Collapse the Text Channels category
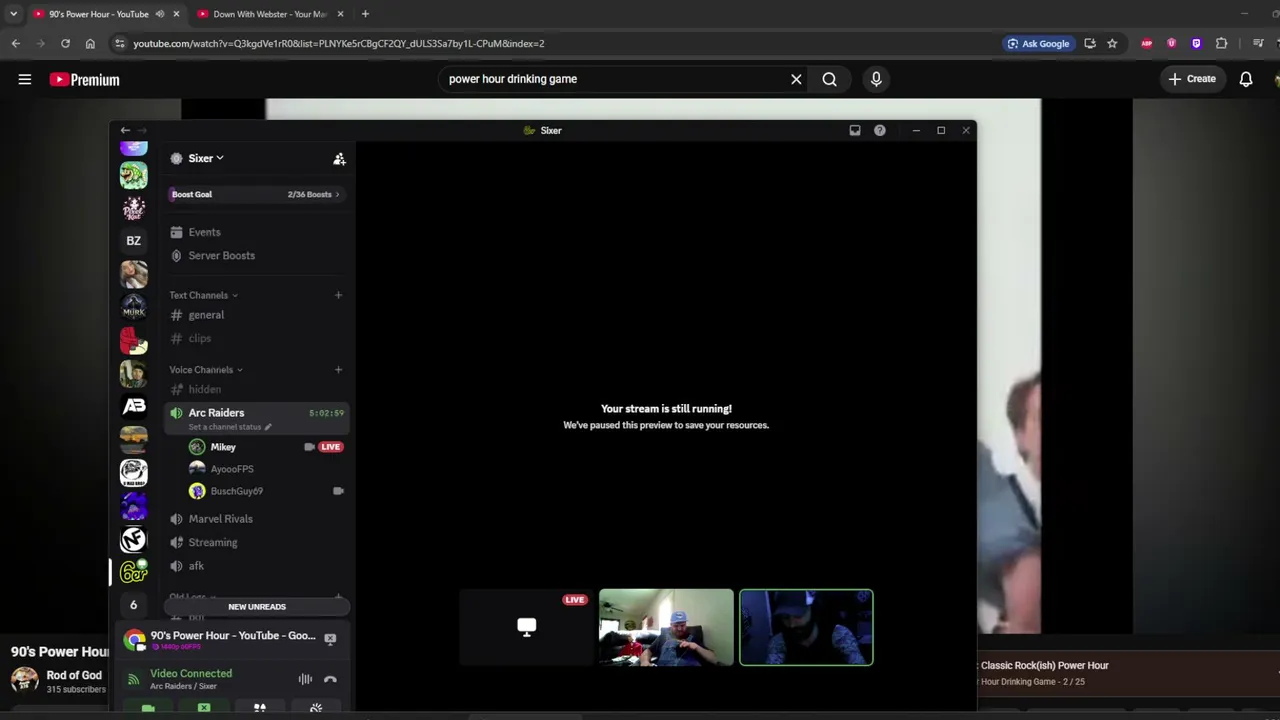 pos(203,295)
